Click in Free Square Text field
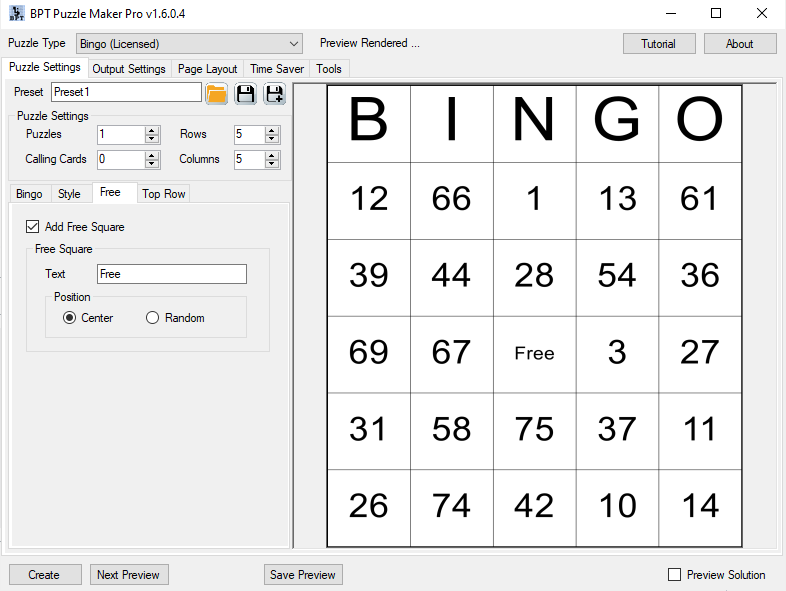 point(172,274)
